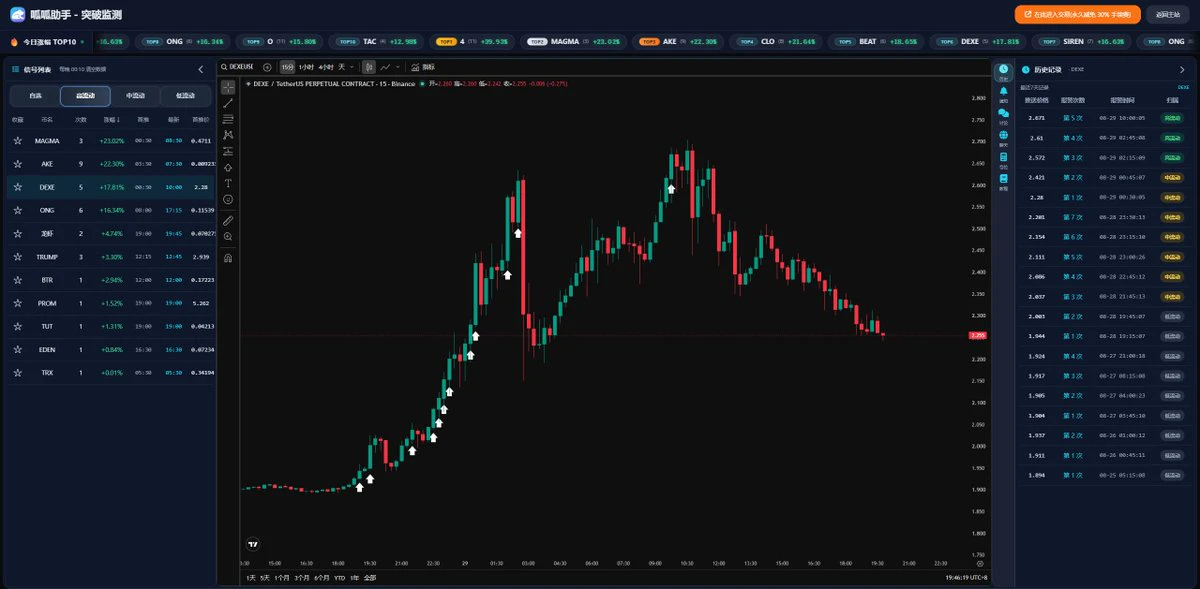Open the chart style dropdown arrow
The height and width of the screenshot is (589, 1200).
[398, 67]
